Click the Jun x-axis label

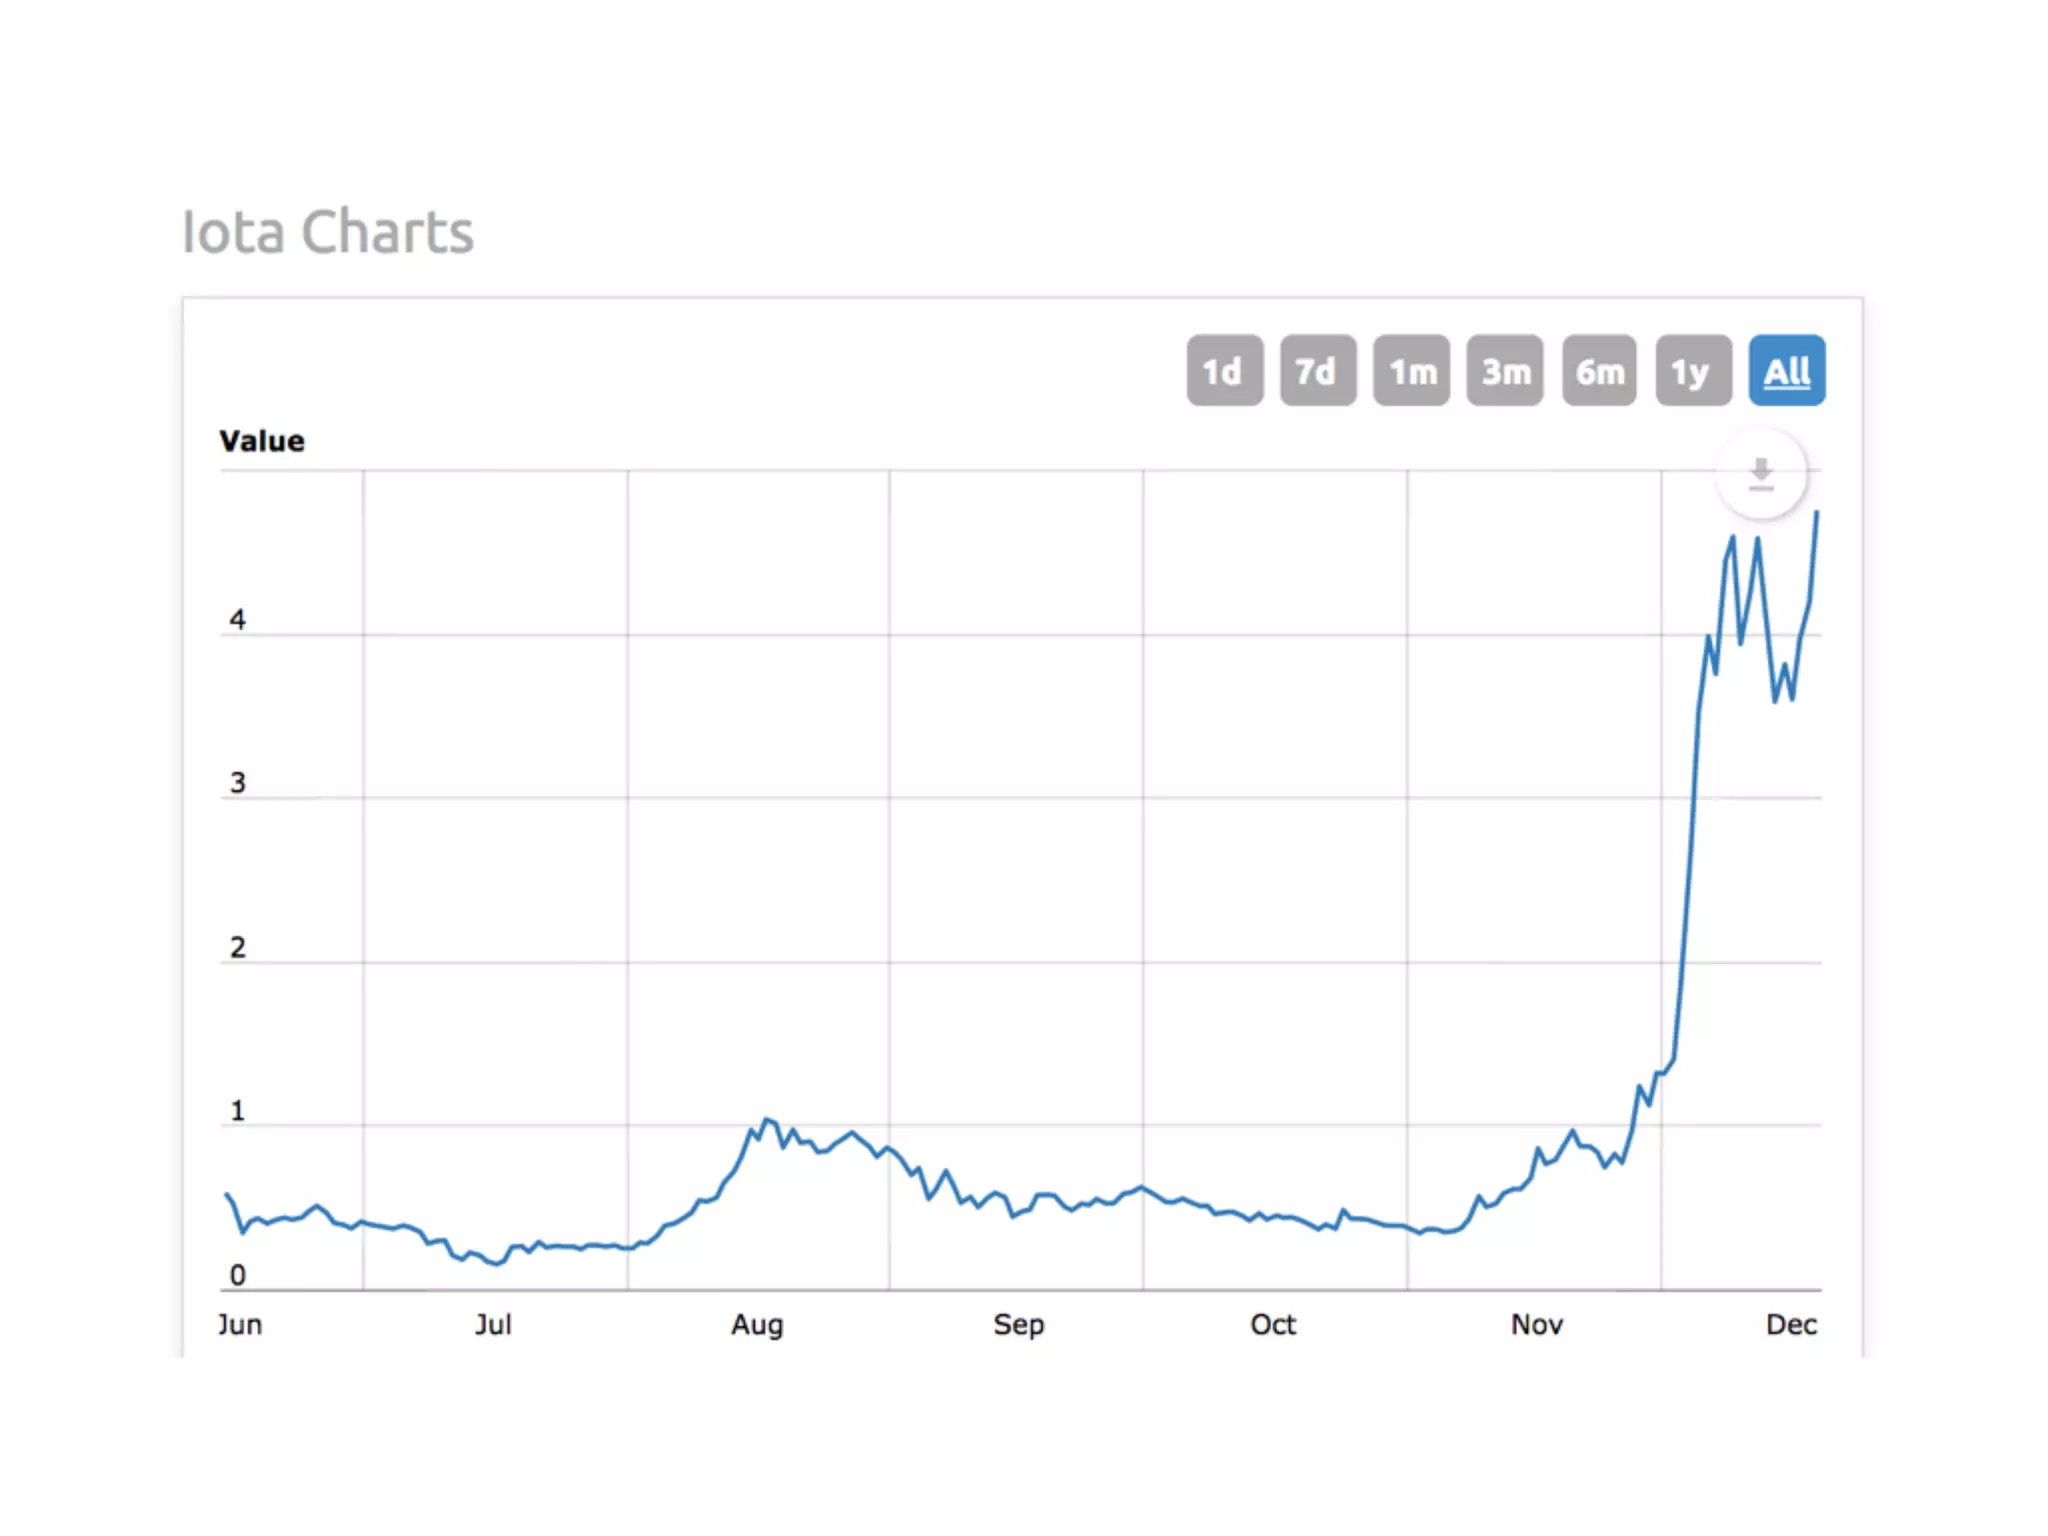click(x=240, y=1324)
